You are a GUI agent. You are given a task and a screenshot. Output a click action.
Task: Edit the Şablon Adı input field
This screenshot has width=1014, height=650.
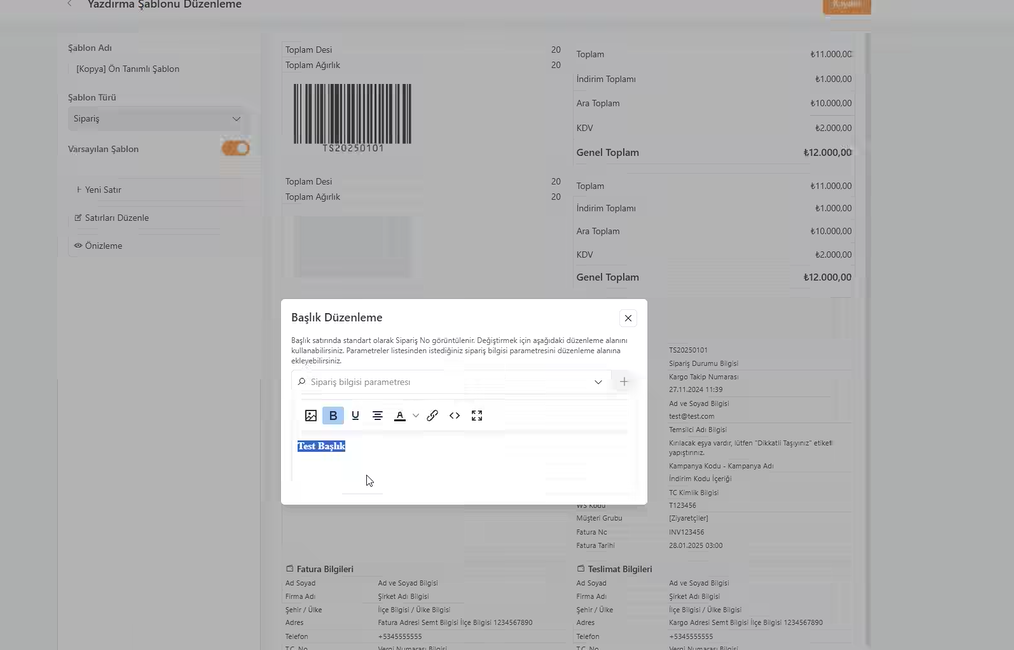point(157,69)
